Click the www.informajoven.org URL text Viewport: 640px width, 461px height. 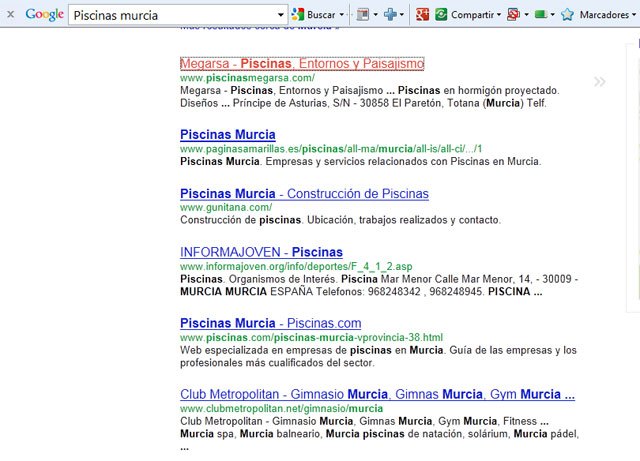pos(296,267)
